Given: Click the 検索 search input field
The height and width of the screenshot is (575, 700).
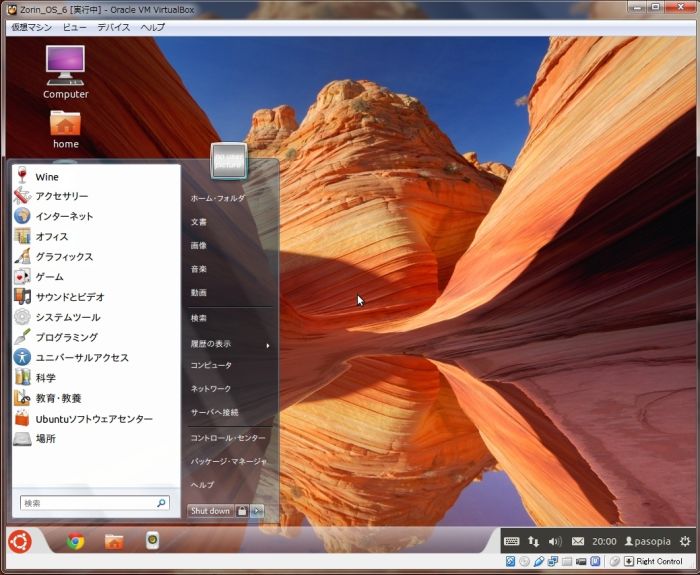Looking at the screenshot, I should (88, 503).
